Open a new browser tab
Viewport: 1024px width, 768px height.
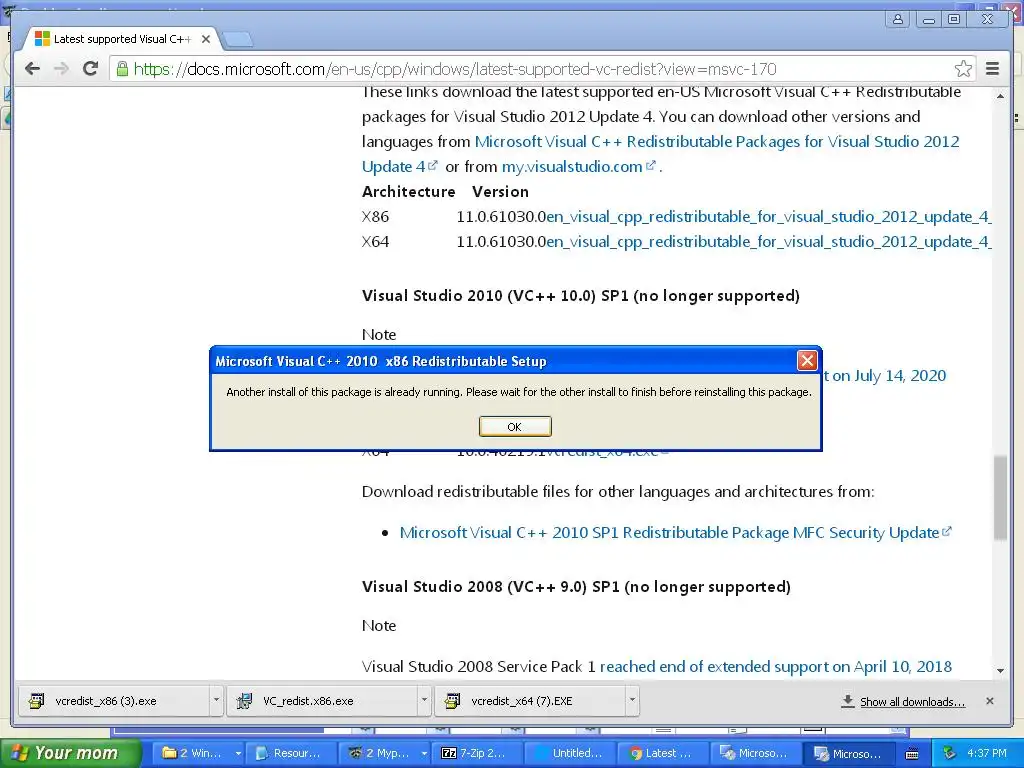(x=238, y=40)
